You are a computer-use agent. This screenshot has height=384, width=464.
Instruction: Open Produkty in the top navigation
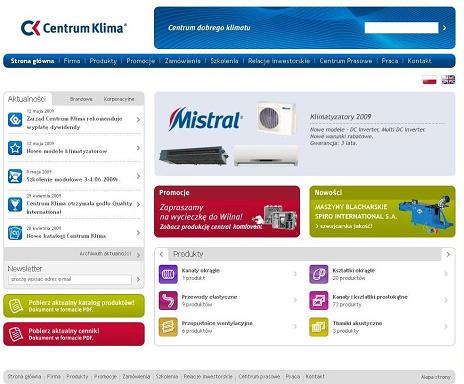[x=103, y=61]
